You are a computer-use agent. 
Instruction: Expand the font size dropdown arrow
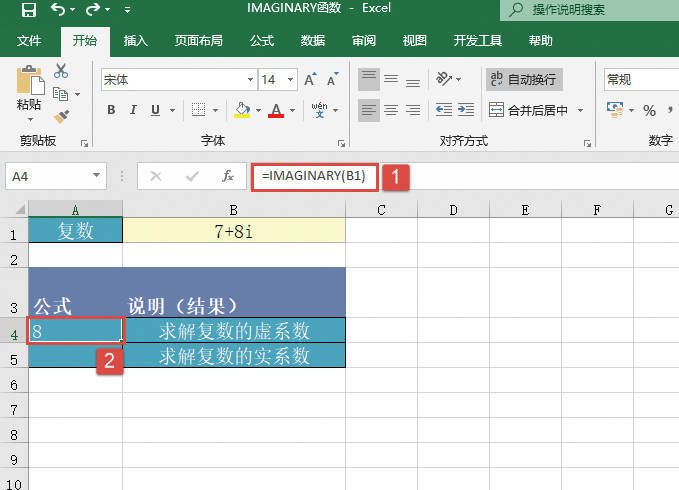pos(291,79)
